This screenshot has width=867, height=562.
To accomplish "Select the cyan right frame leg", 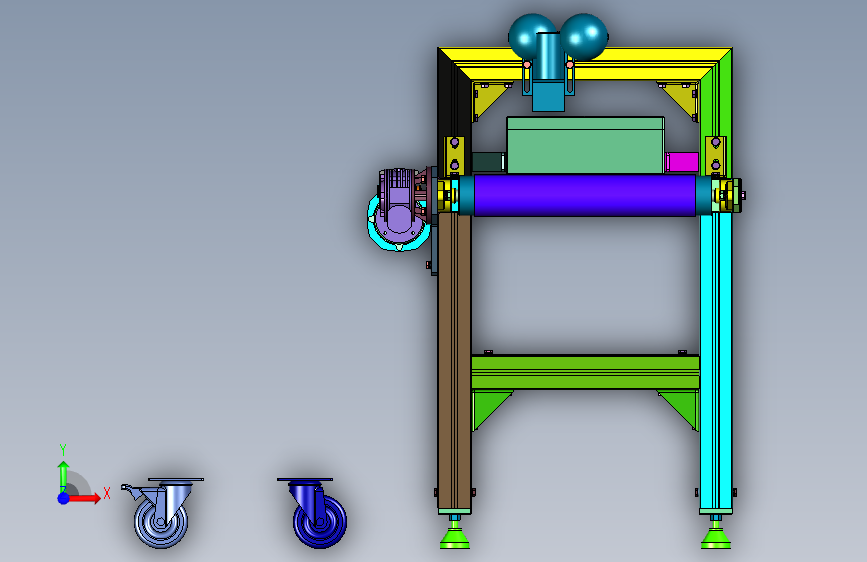I will (715, 362).
